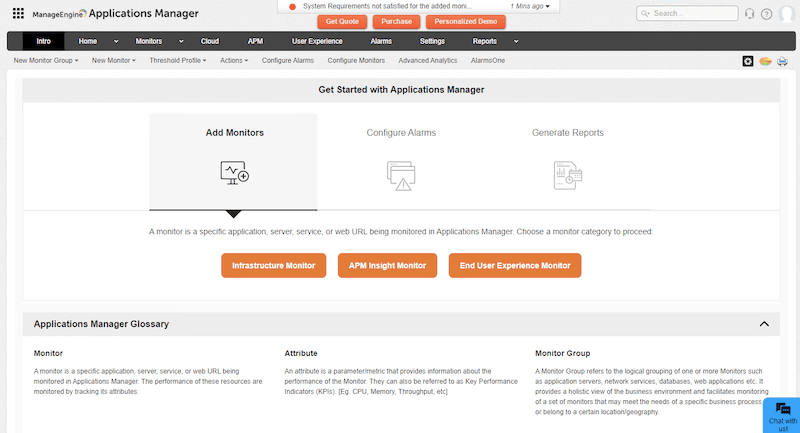
Task: Click the System Requirements alert message
Action: coord(387,6)
